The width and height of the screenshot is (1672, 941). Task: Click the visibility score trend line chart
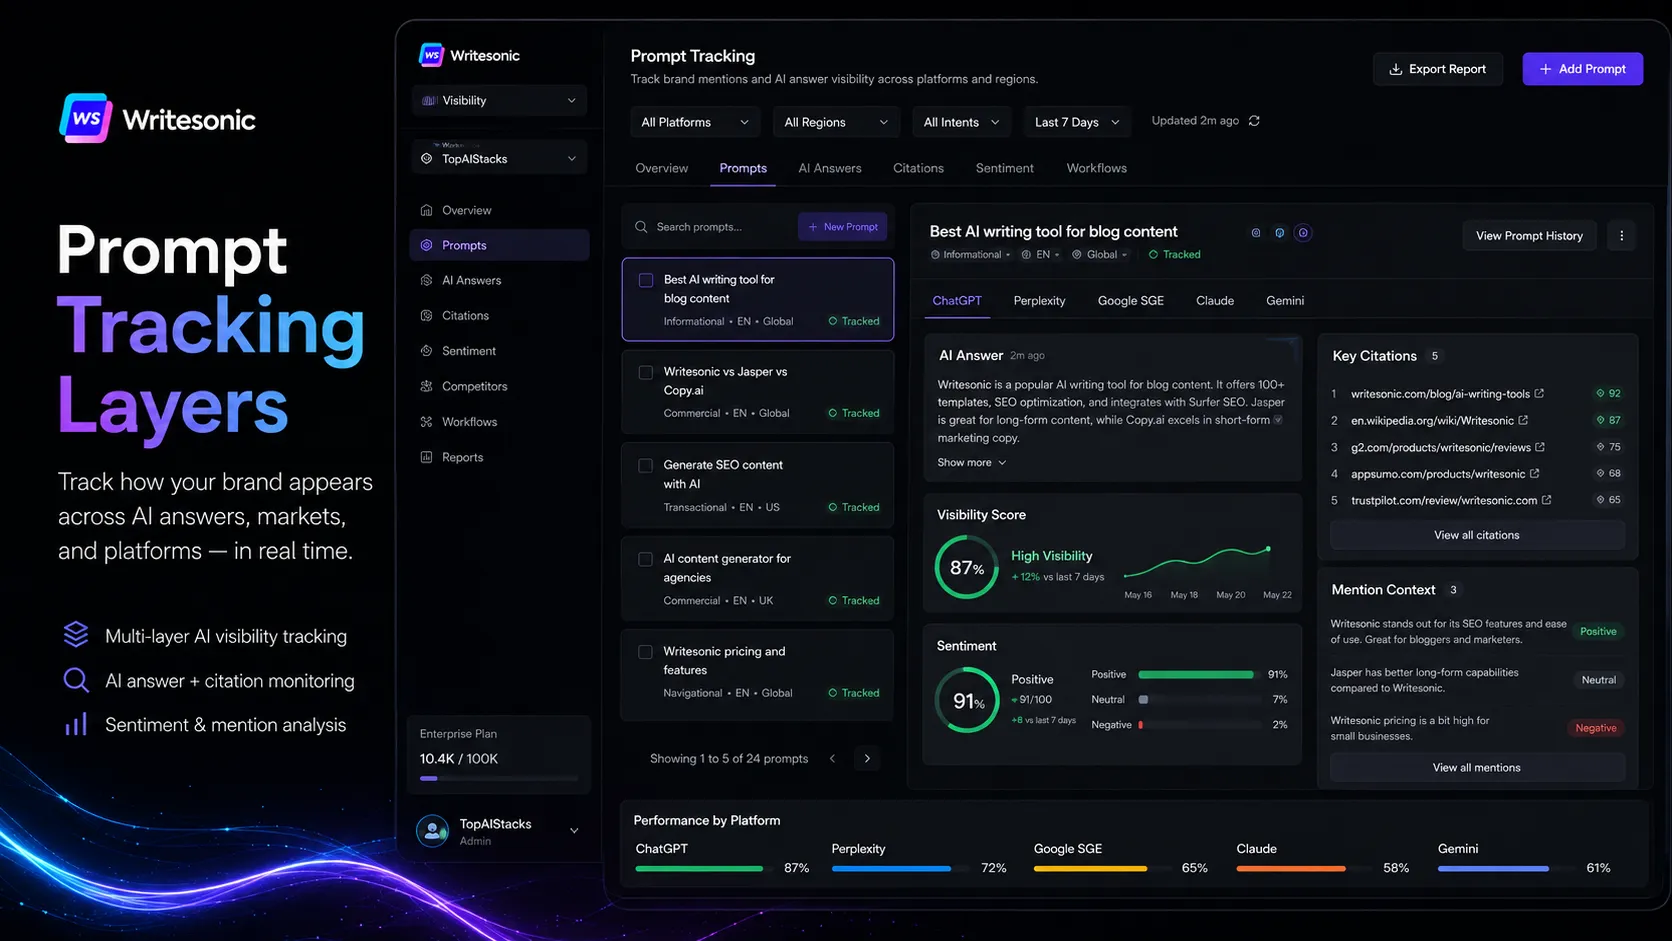1198,562
